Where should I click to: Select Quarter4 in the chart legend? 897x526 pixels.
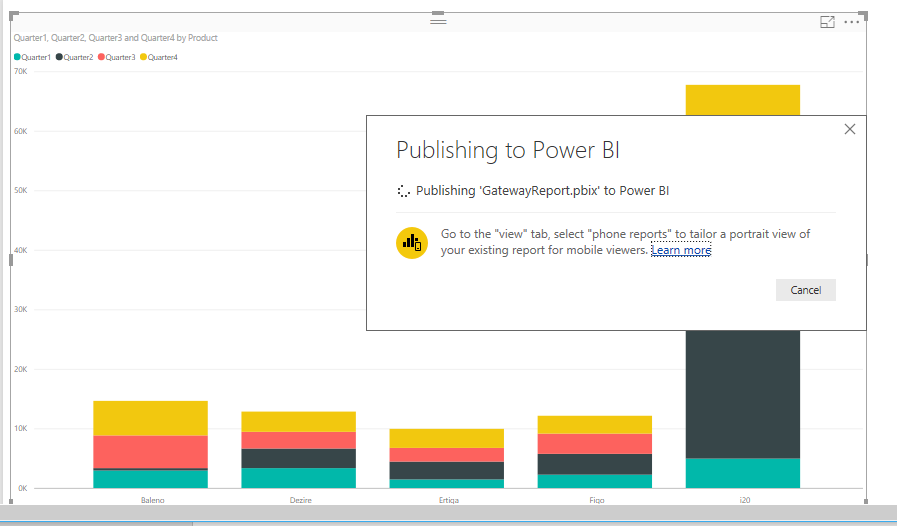click(x=159, y=57)
